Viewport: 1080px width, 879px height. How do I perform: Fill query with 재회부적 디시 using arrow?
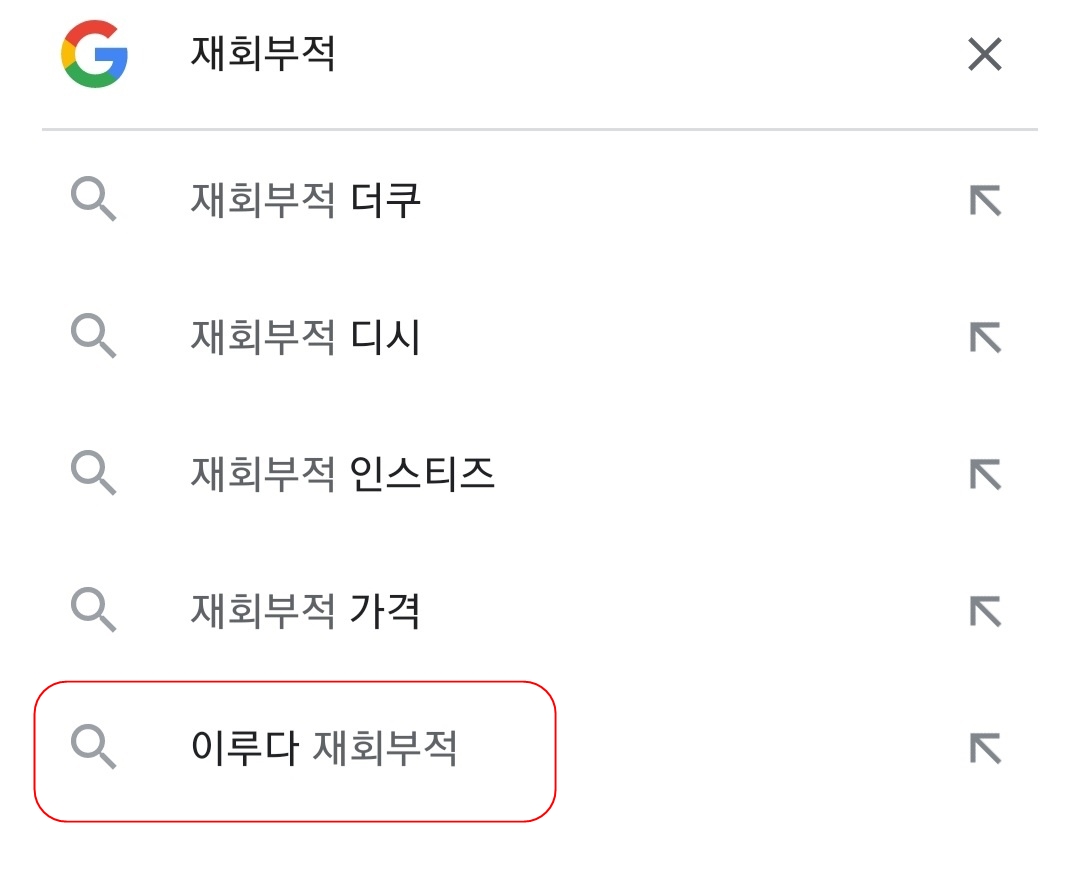point(985,338)
